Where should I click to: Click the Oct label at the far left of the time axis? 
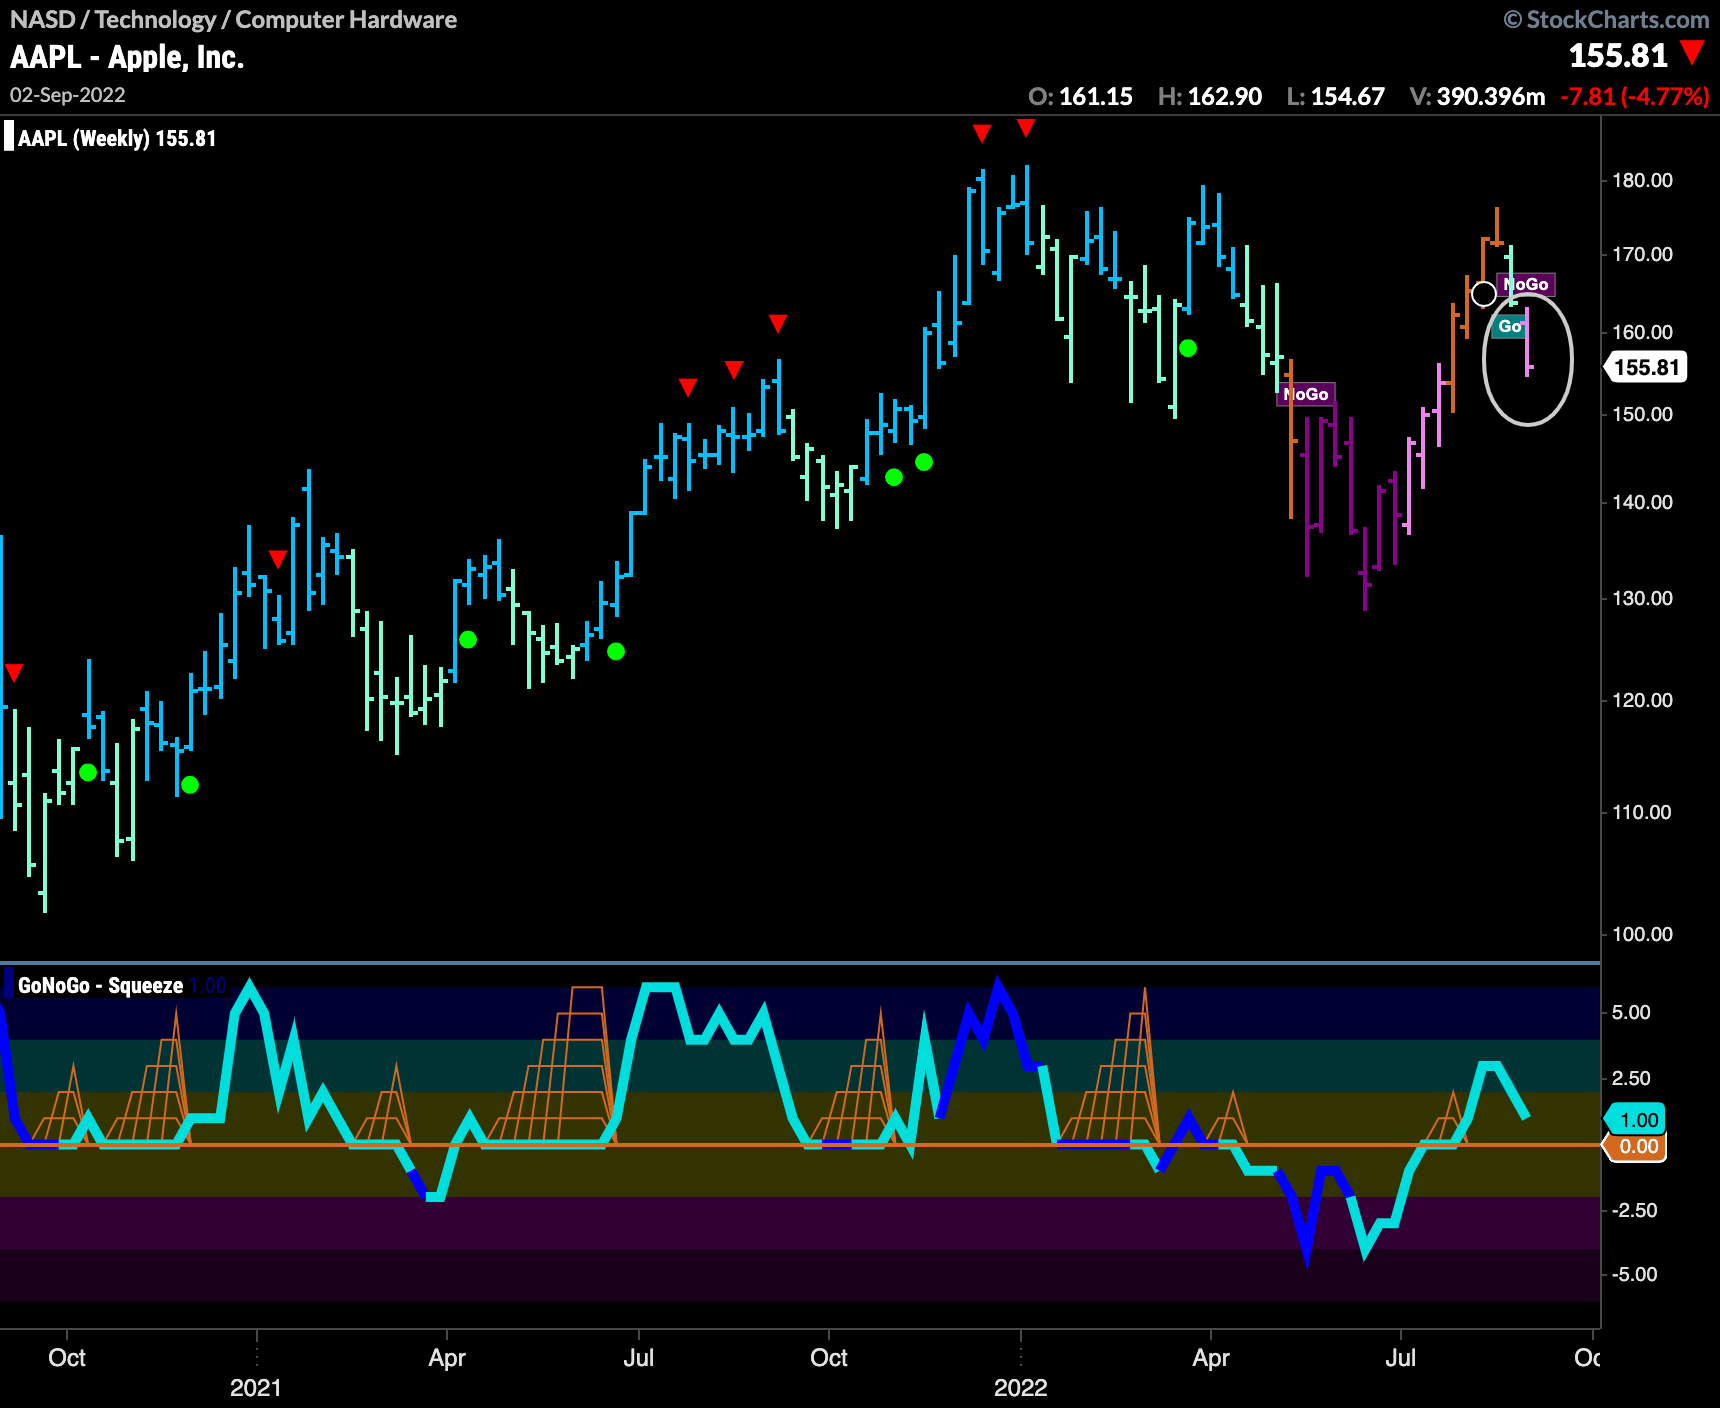click(x=67, y=1357)
